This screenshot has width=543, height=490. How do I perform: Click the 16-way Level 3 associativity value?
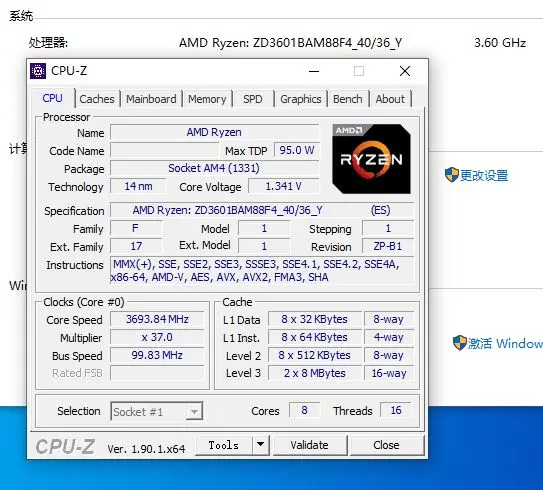(x=389, y=373)
